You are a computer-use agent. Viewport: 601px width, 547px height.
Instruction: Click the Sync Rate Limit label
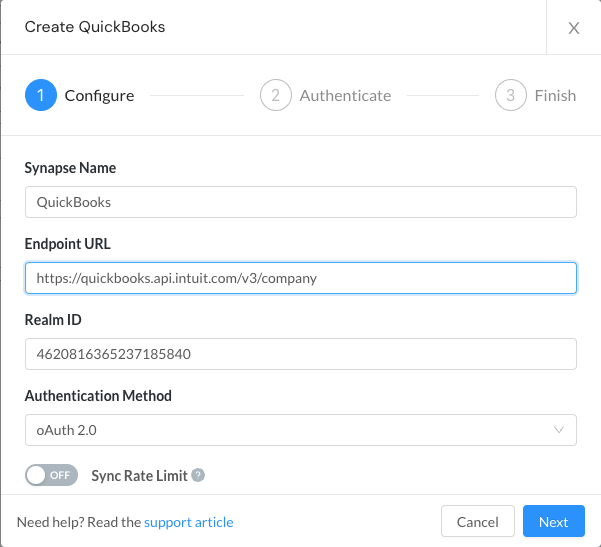click(x=140, y=476)
